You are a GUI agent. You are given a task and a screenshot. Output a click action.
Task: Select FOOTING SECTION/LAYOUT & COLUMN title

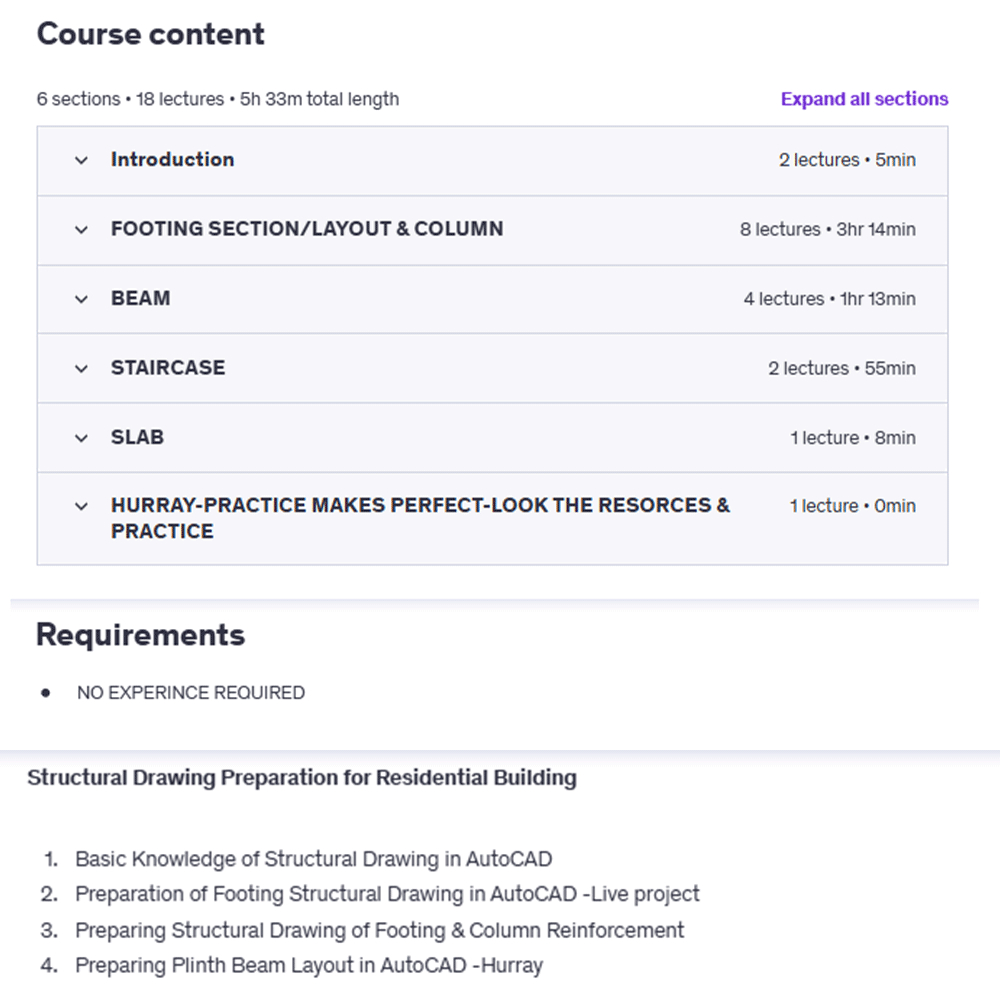pyautogui.click(x=307, y=229)
